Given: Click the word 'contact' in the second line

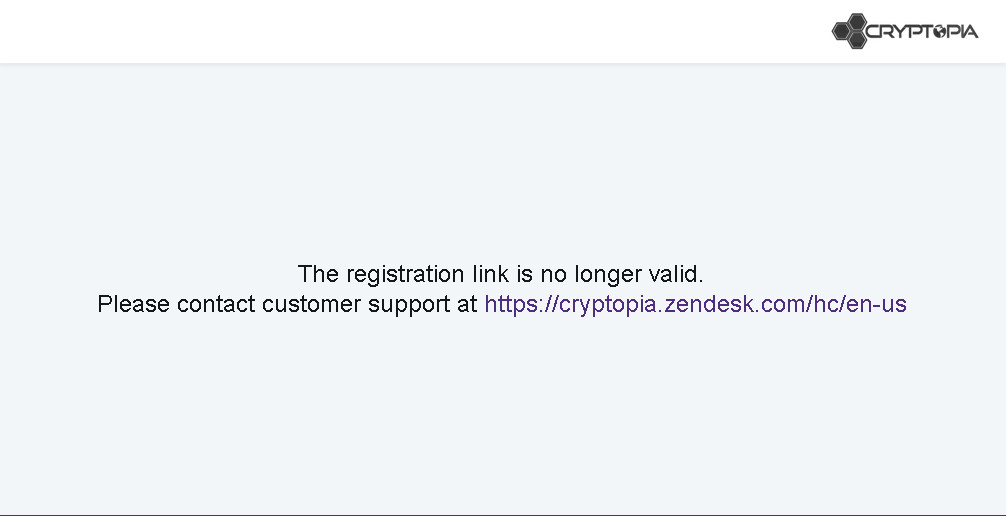Looking at the screenshot, I should coord(216,304).
